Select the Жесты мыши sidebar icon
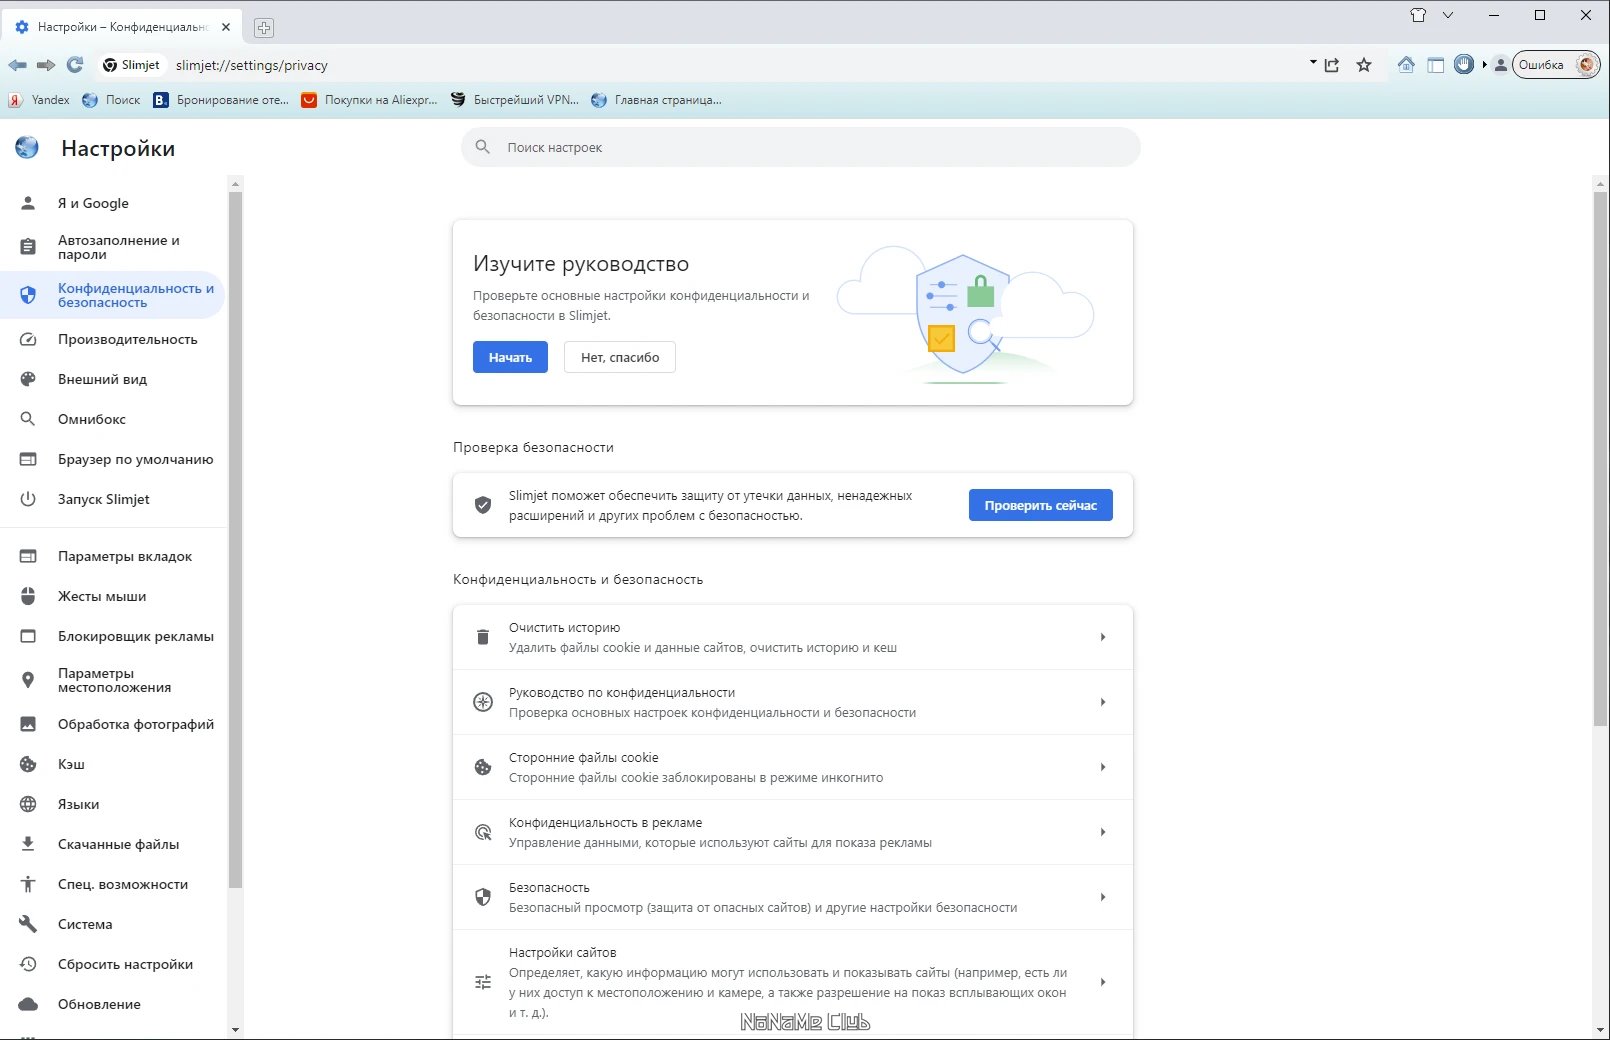1610x1040 pixels. pyautogui.click(x=28, y=596)
